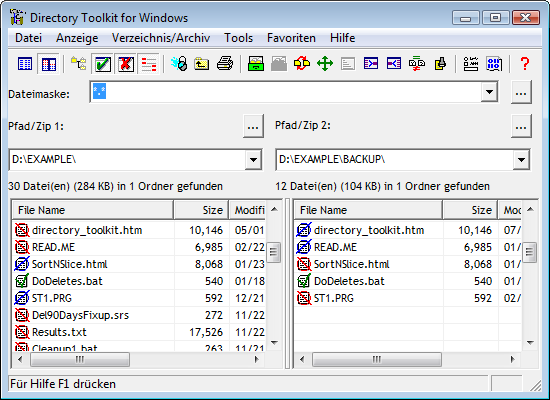Image resolution: width=550 pixels, height=400 pixels.
Task: Toggle the folder tree subdirectories icon
Action: click(79, 64)
